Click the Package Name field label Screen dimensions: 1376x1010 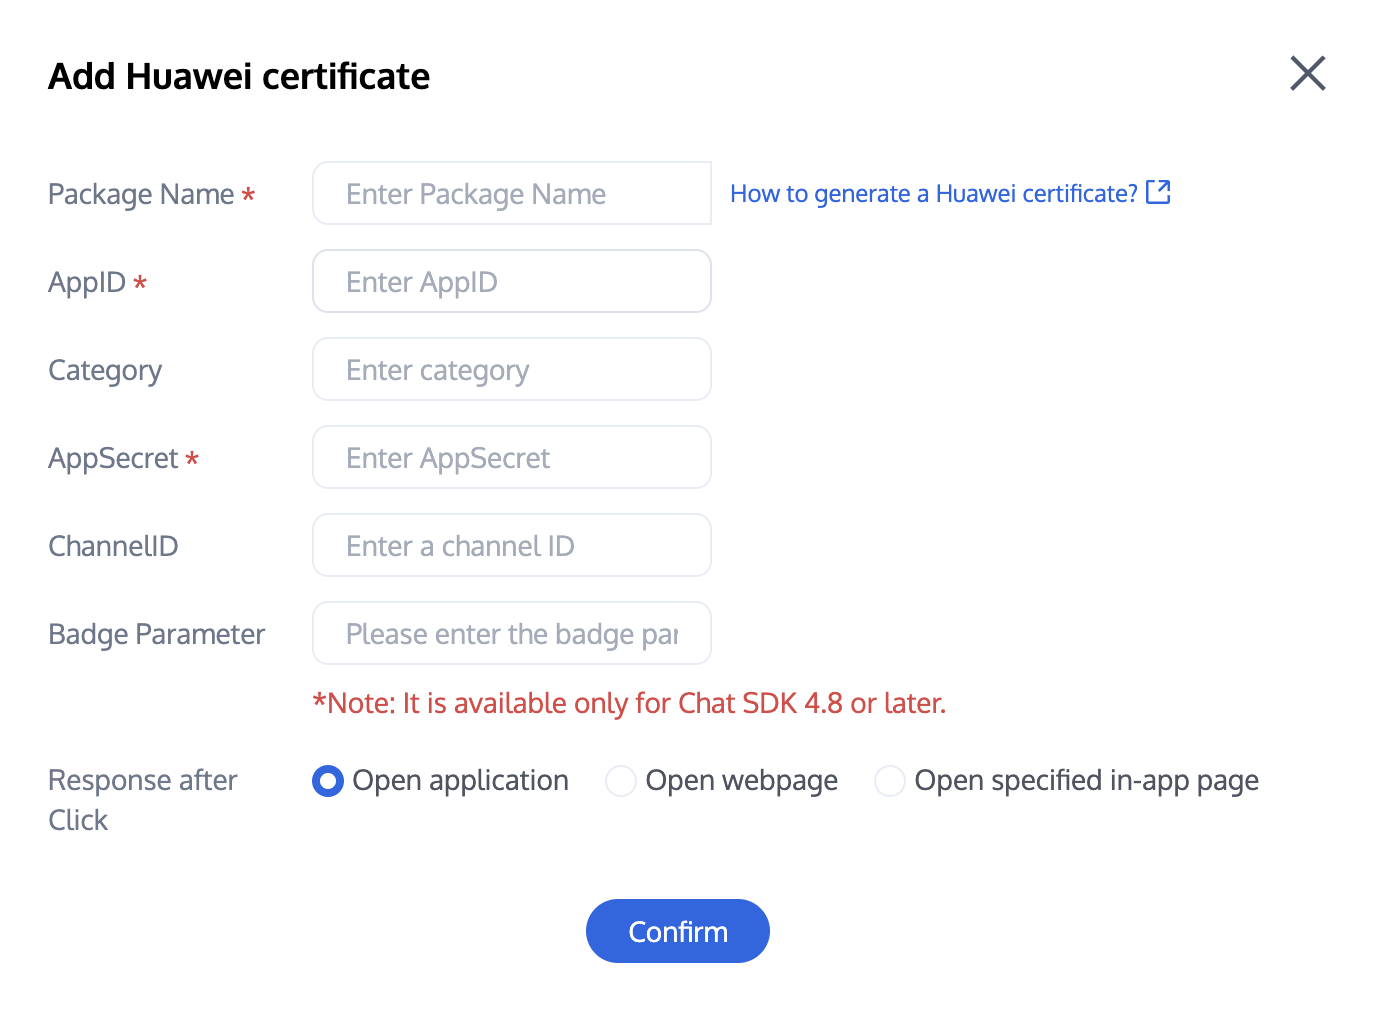pos(141,194)
